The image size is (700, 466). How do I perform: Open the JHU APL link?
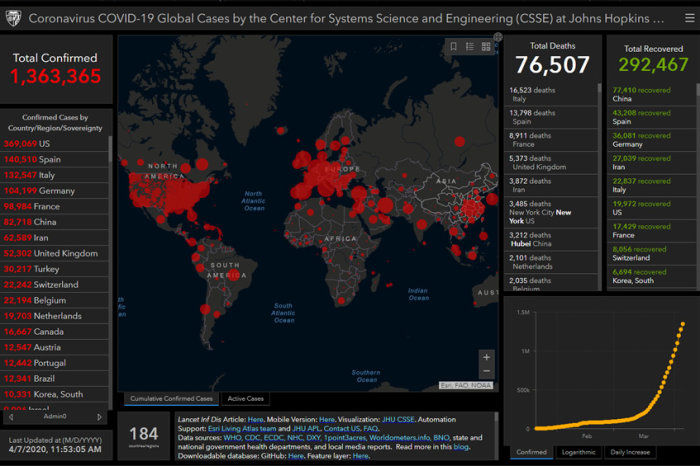306,429
